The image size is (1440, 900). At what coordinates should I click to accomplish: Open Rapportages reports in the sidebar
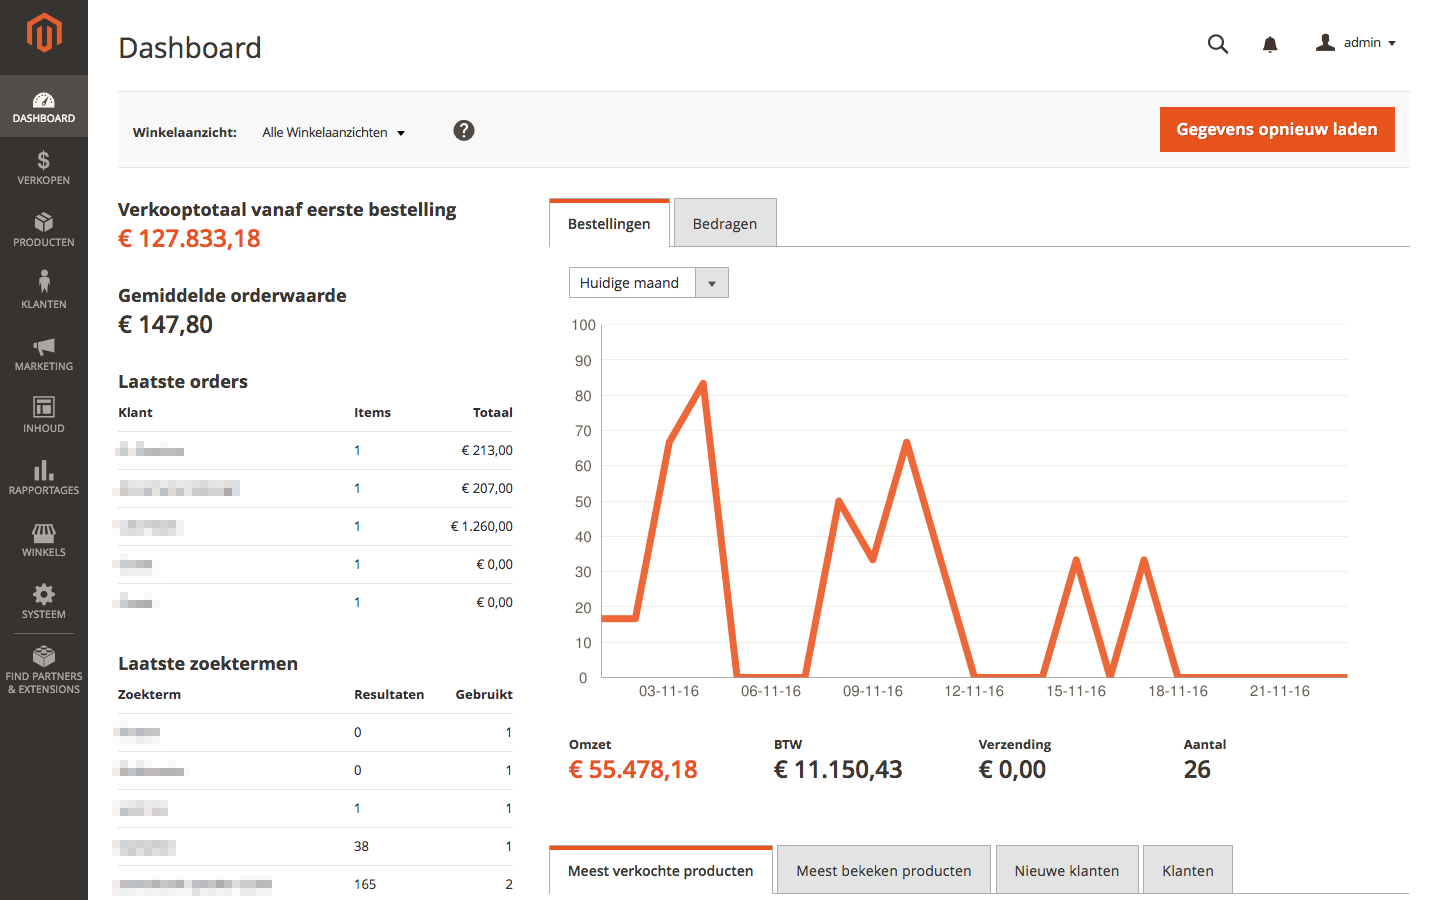pyautogui.click(x=44, y=477)
